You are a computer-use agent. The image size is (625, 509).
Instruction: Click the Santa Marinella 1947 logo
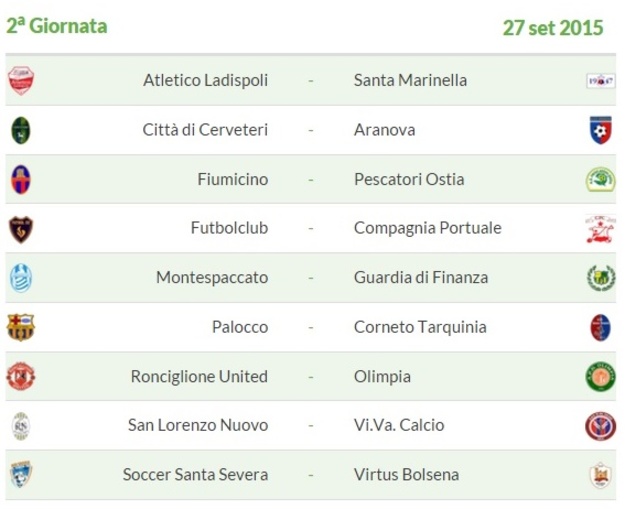pos(601,81)
